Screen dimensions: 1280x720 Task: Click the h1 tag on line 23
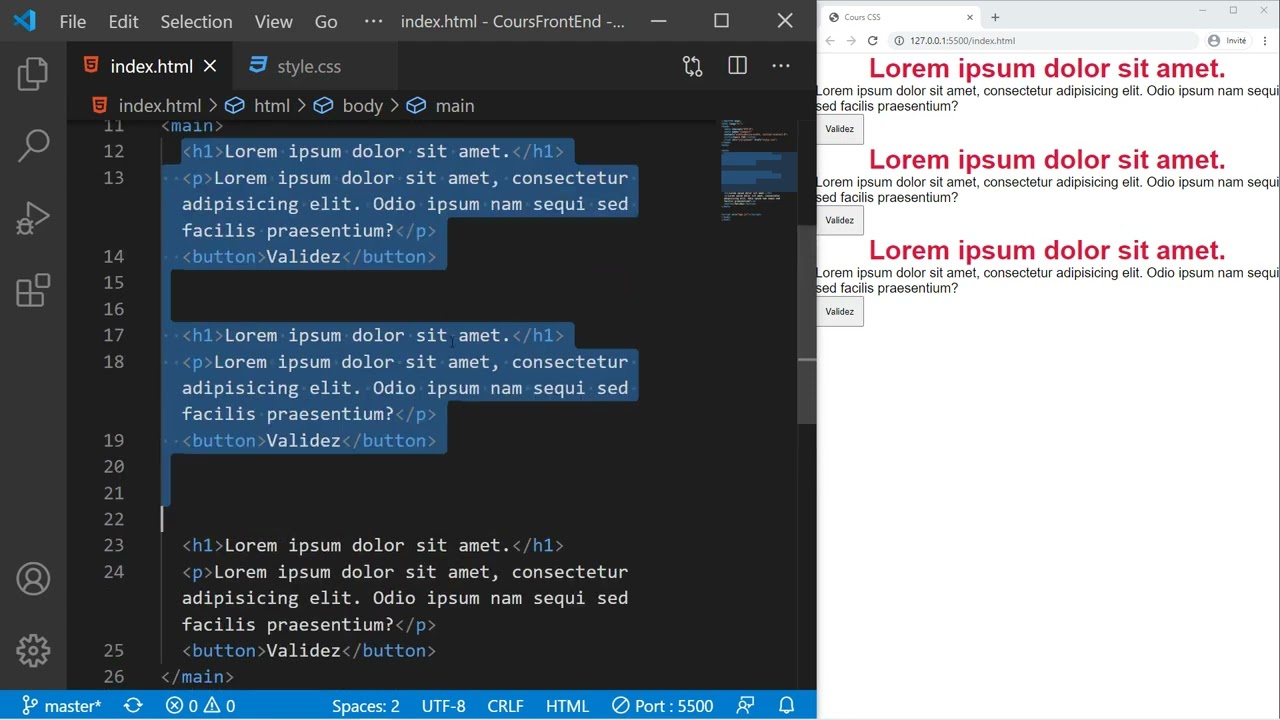[x=203, y=545]
